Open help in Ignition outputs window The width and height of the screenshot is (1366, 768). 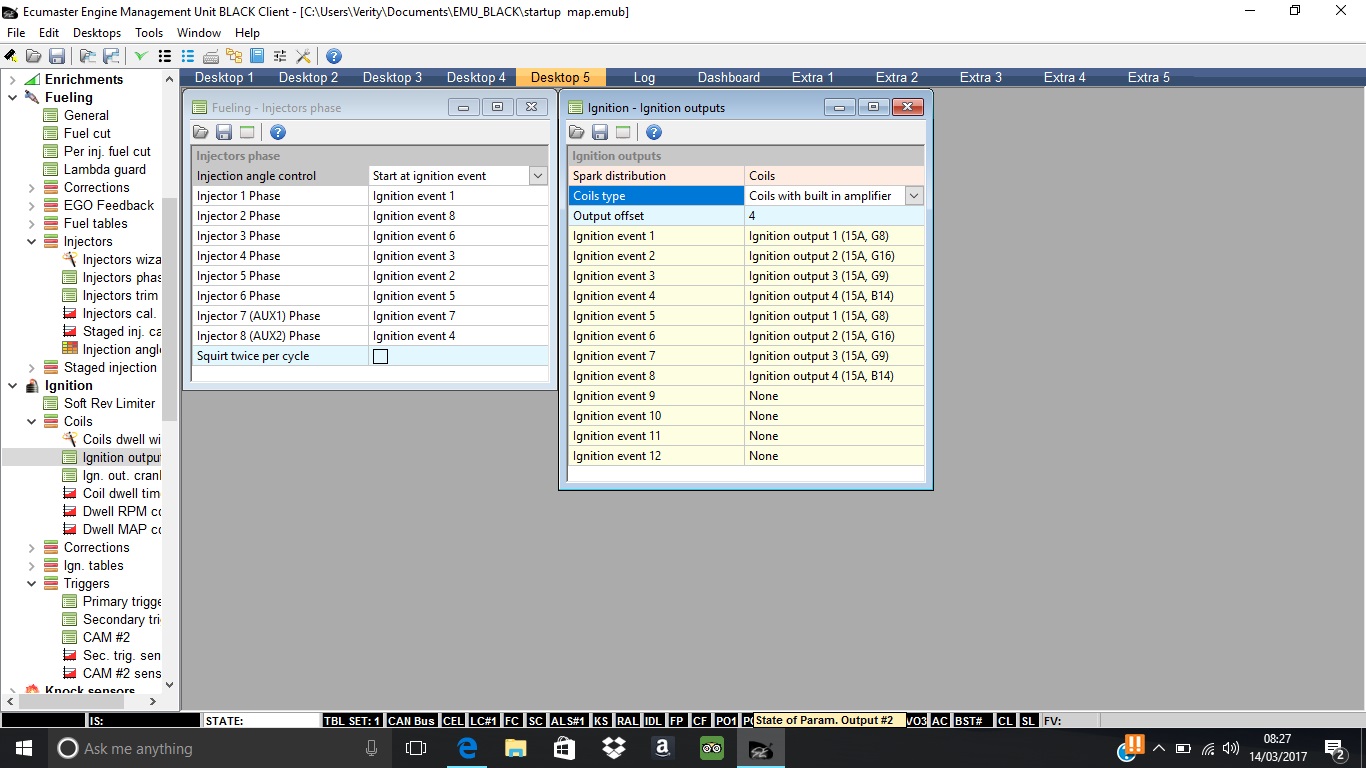654,132
